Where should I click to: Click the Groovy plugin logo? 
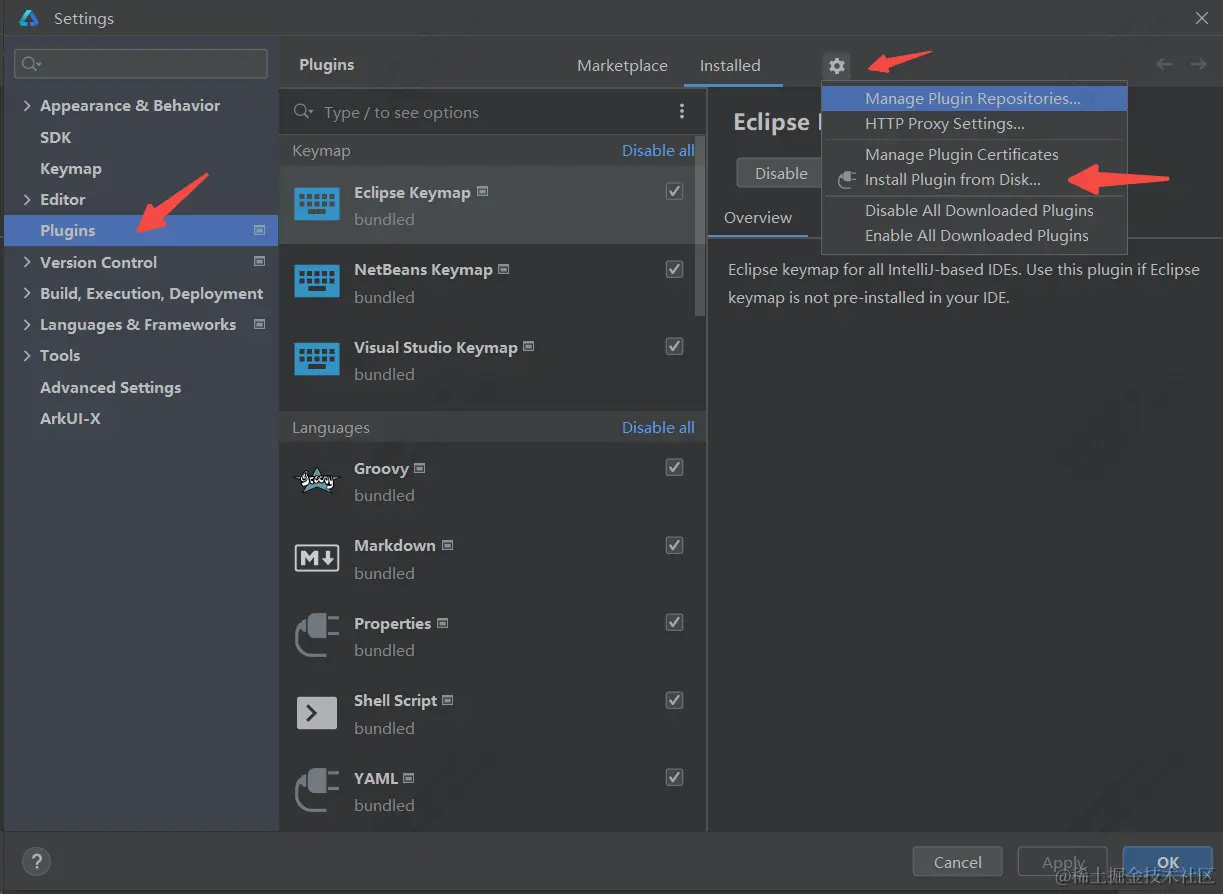tap(317, 480)
